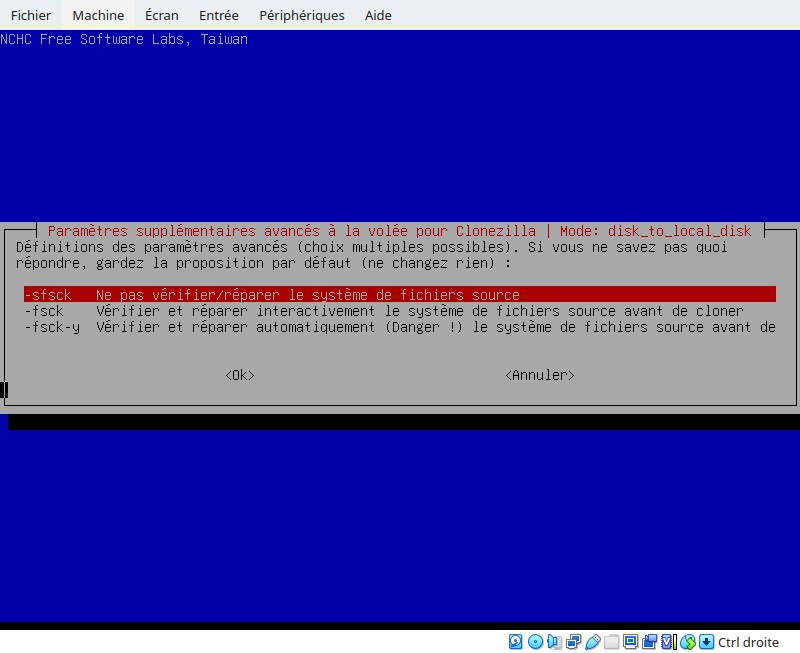Confirm with the <Ok> button
Image resolution: width=800 pixels, height=653 pixels.
click(240, 375)
